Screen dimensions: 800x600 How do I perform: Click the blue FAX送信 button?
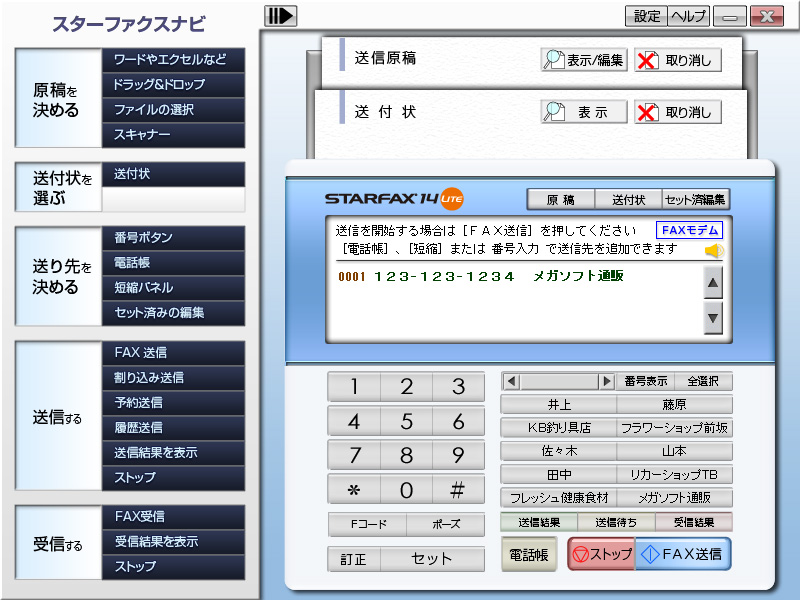(683, 554)
